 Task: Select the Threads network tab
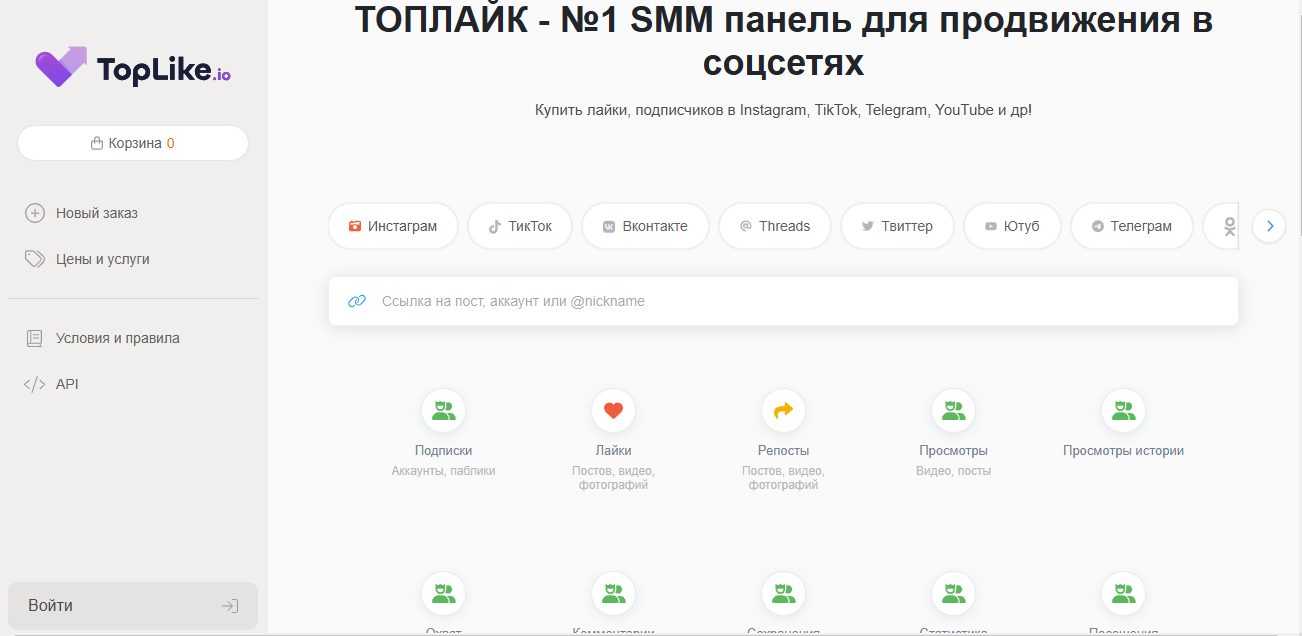(775, 226)
